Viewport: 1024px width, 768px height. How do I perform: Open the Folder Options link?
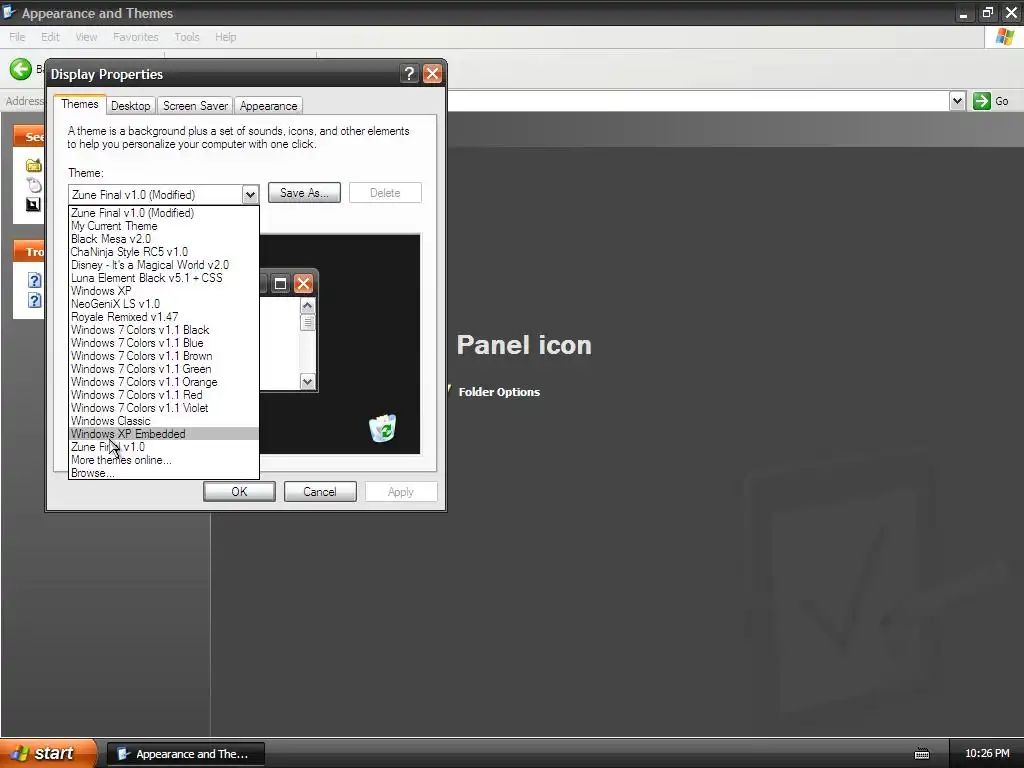pyautogui.click(x=500, y=392)
